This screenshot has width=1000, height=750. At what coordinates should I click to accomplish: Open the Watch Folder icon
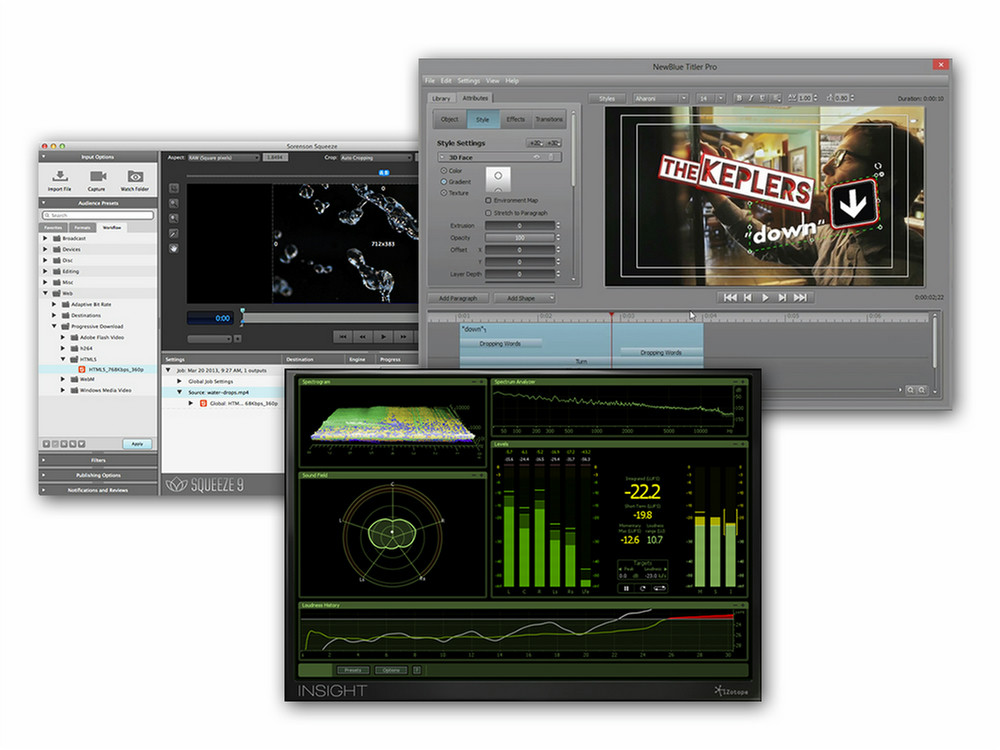tap(135, 176)
